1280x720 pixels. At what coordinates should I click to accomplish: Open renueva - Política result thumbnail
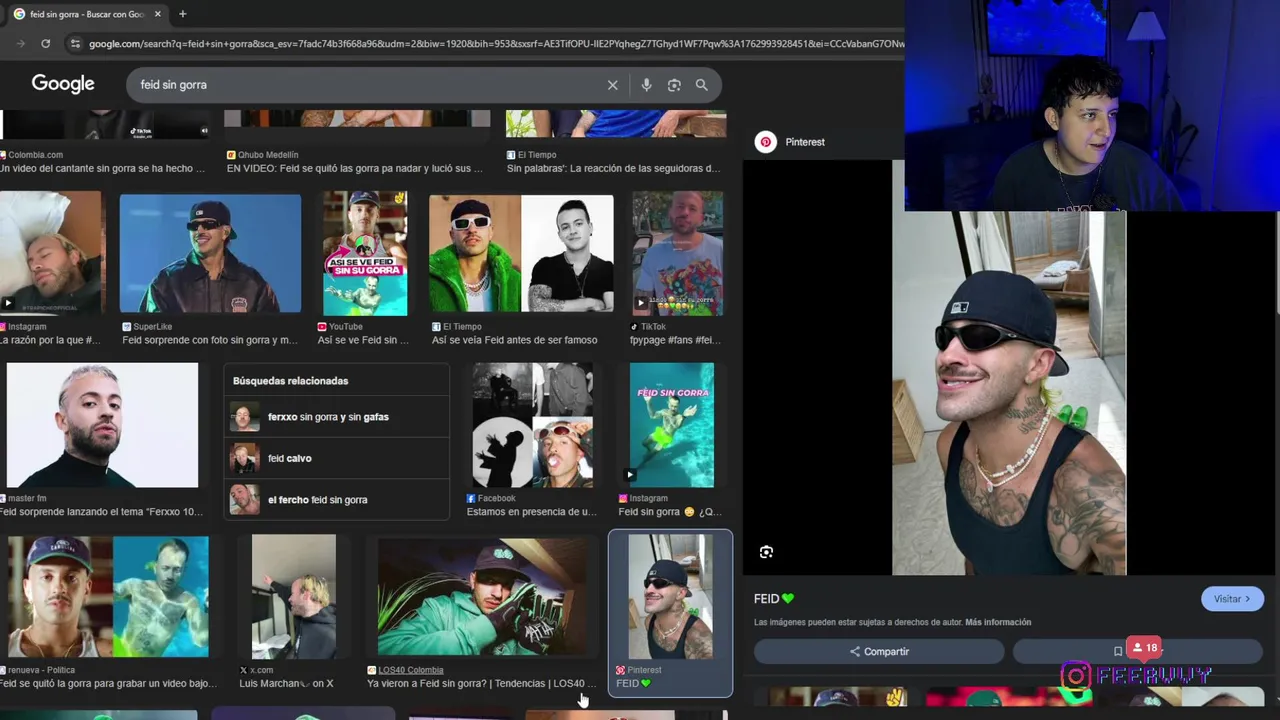tap(108, 597)
